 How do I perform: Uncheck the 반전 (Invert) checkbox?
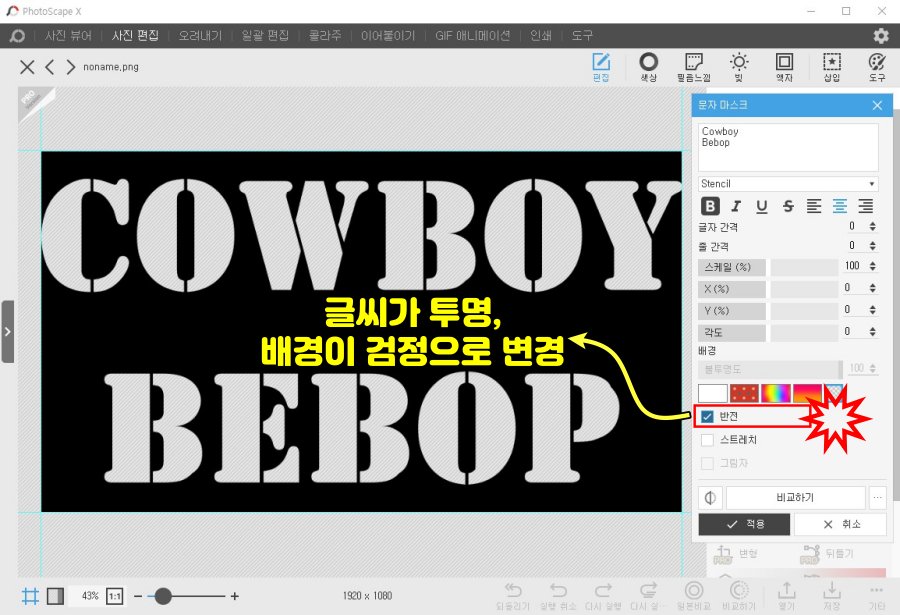coord(707,417)
